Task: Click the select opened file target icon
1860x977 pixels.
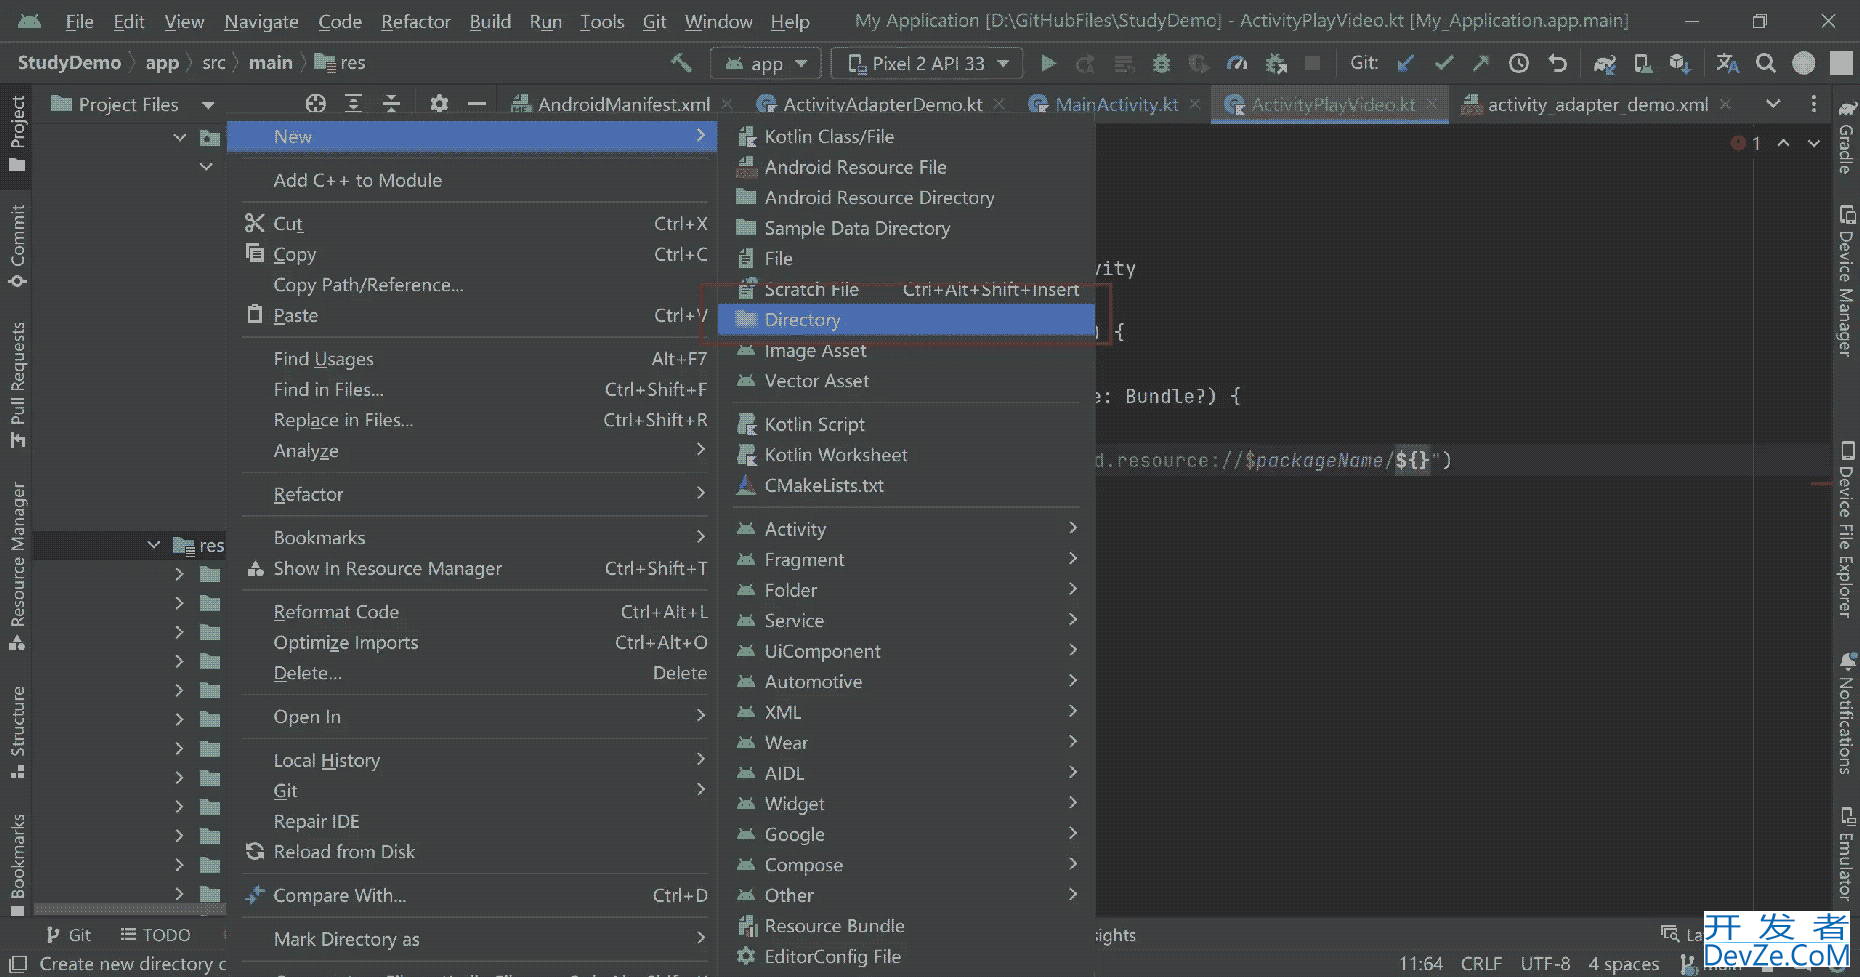Action: pos(316,104)
